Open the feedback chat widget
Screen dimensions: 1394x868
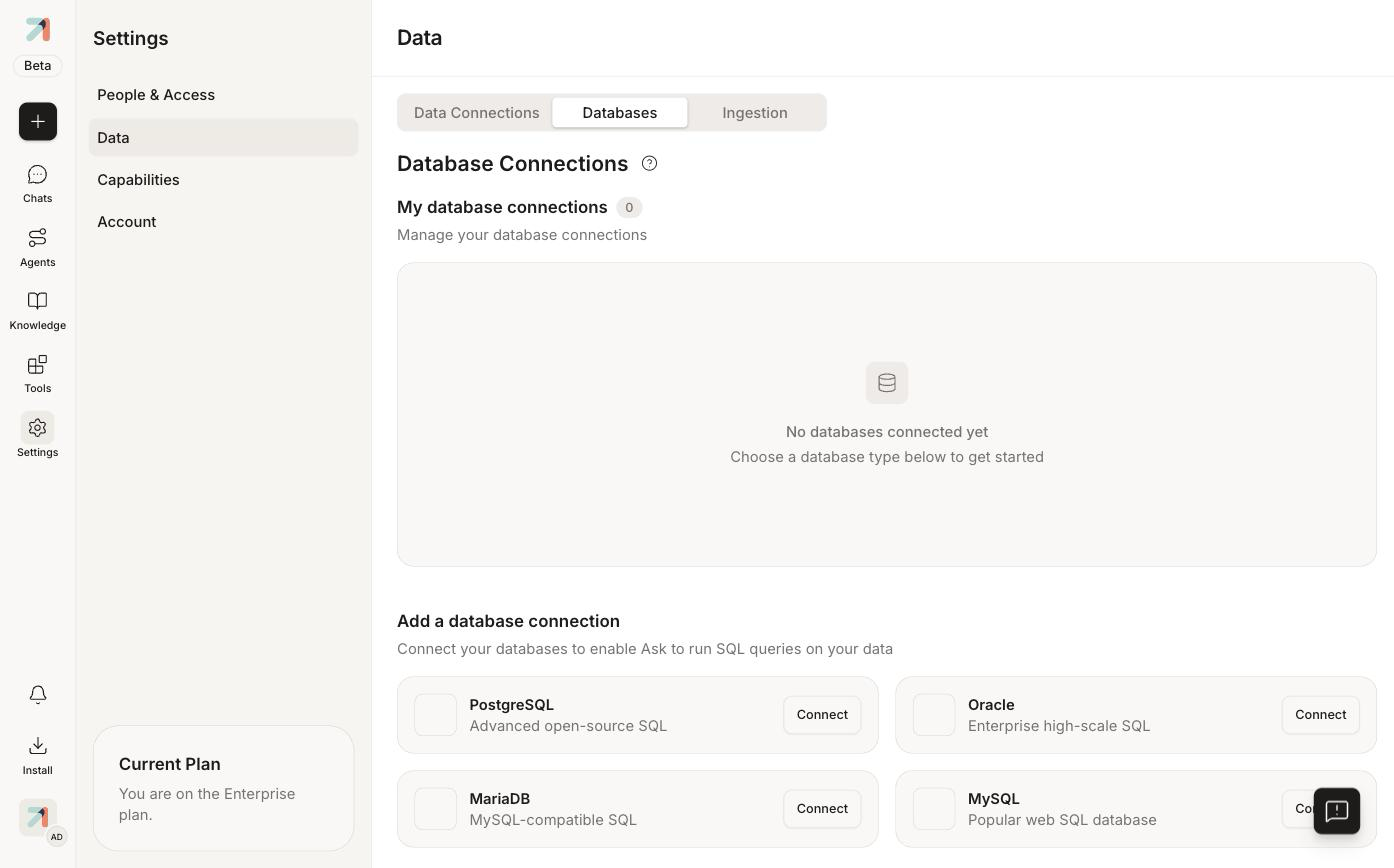[x=1337, y=810]
